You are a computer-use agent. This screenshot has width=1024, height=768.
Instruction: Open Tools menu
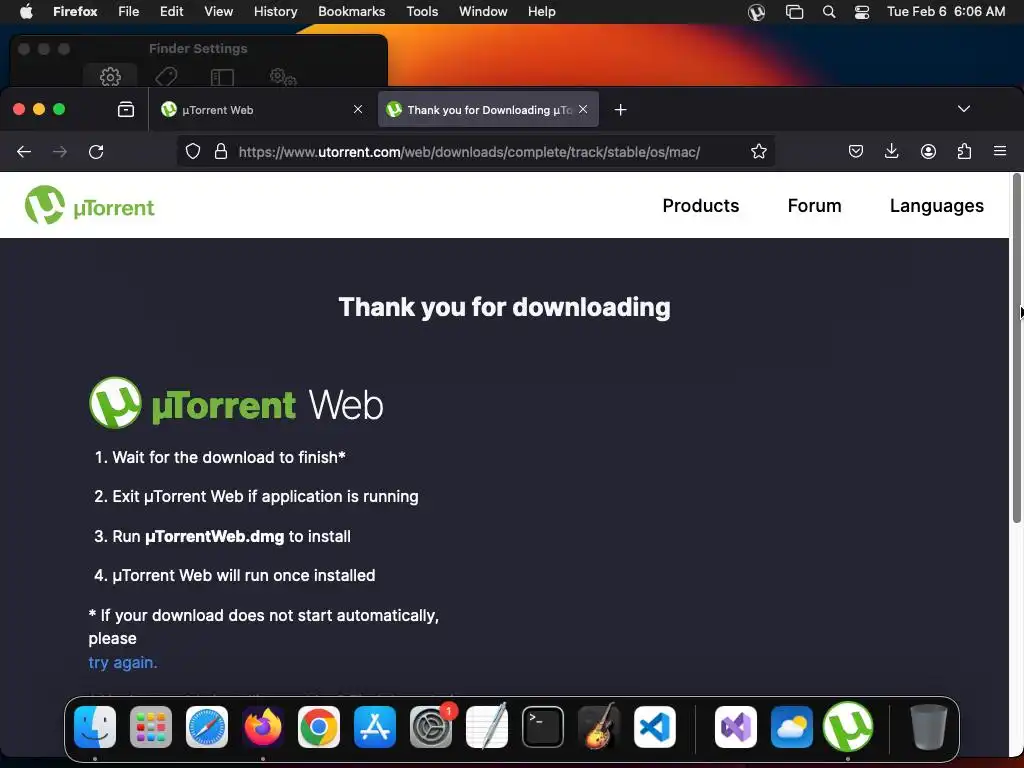pos(422,11)
